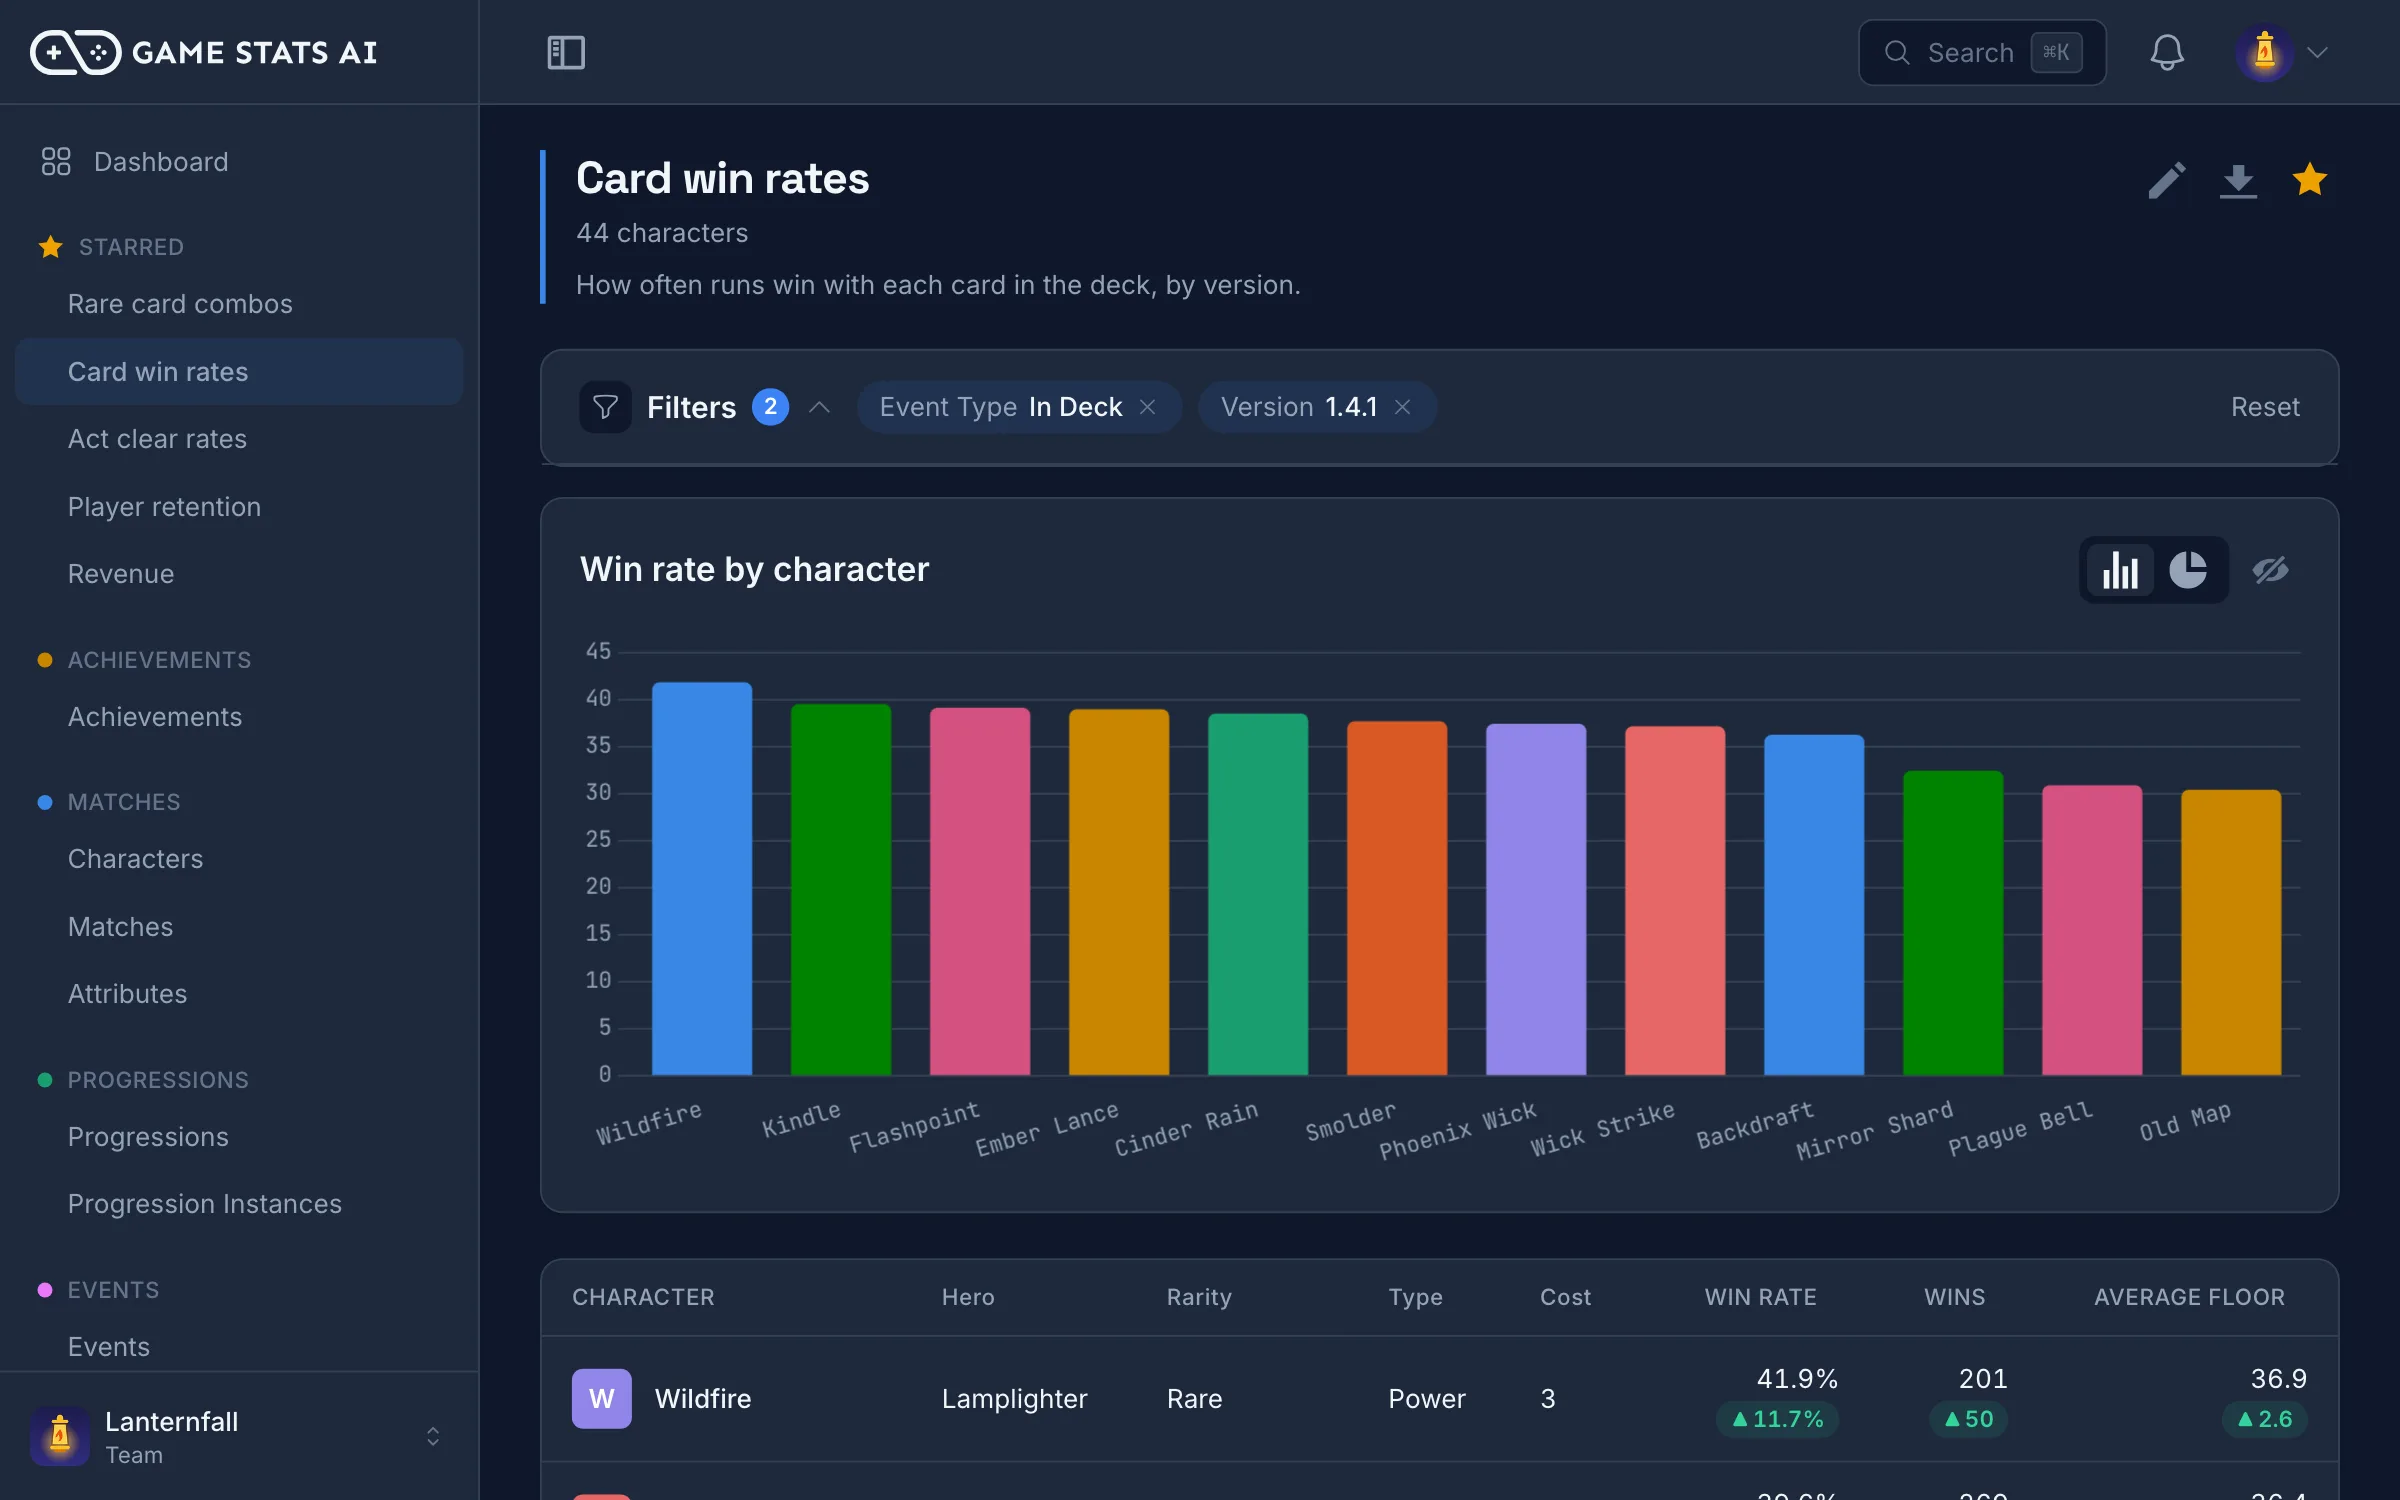Screen dimensions: 2400x1500
Task: Click the Wildfire W avatar icon
Action: [x=602, y=1398]
